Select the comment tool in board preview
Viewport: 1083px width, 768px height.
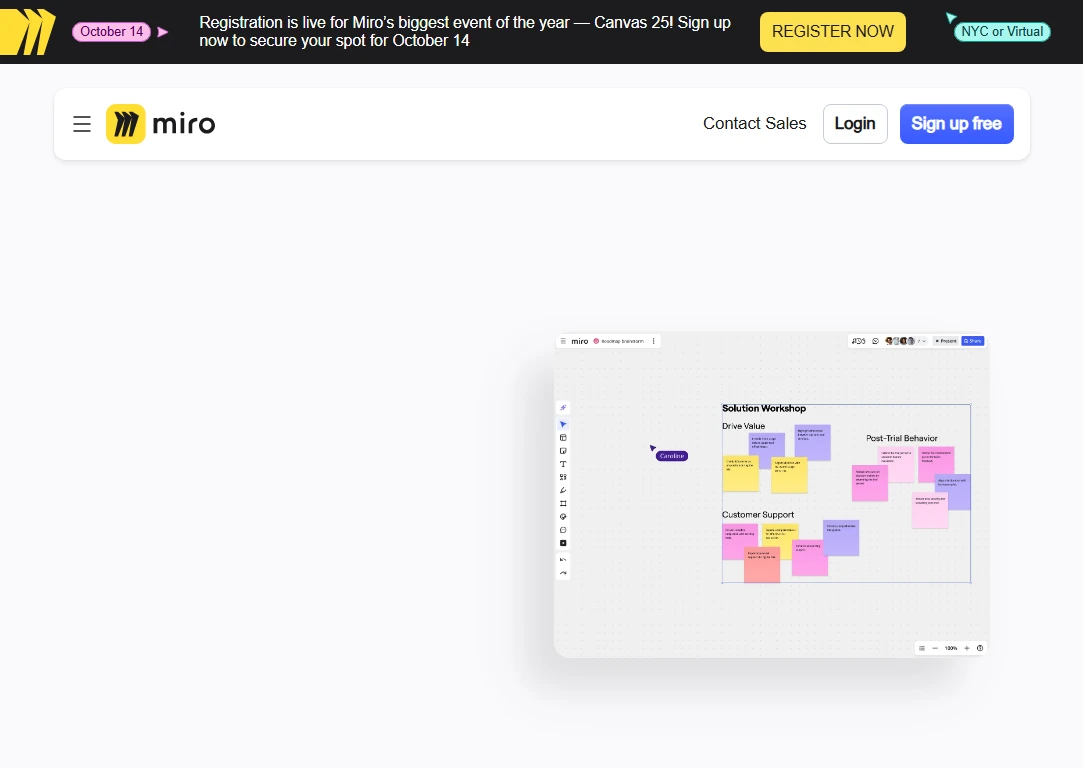pyautogui.click(x=563, y=530)
